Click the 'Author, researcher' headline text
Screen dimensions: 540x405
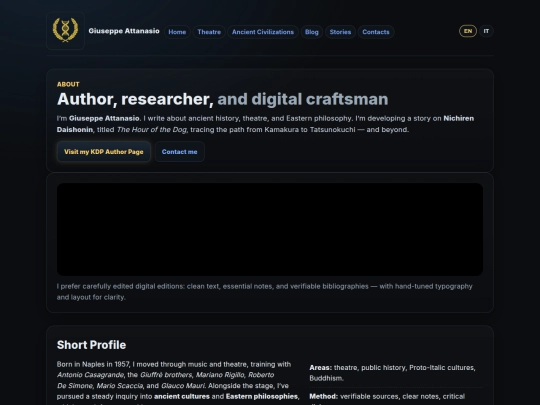(x=135, y=99)
